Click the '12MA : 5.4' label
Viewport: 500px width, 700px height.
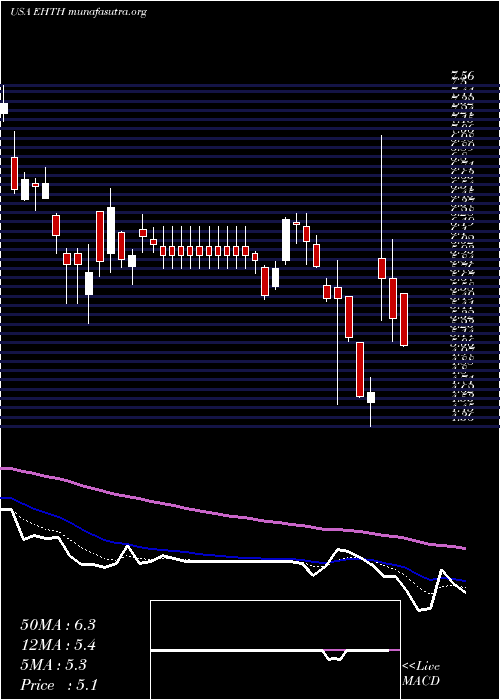58,645
